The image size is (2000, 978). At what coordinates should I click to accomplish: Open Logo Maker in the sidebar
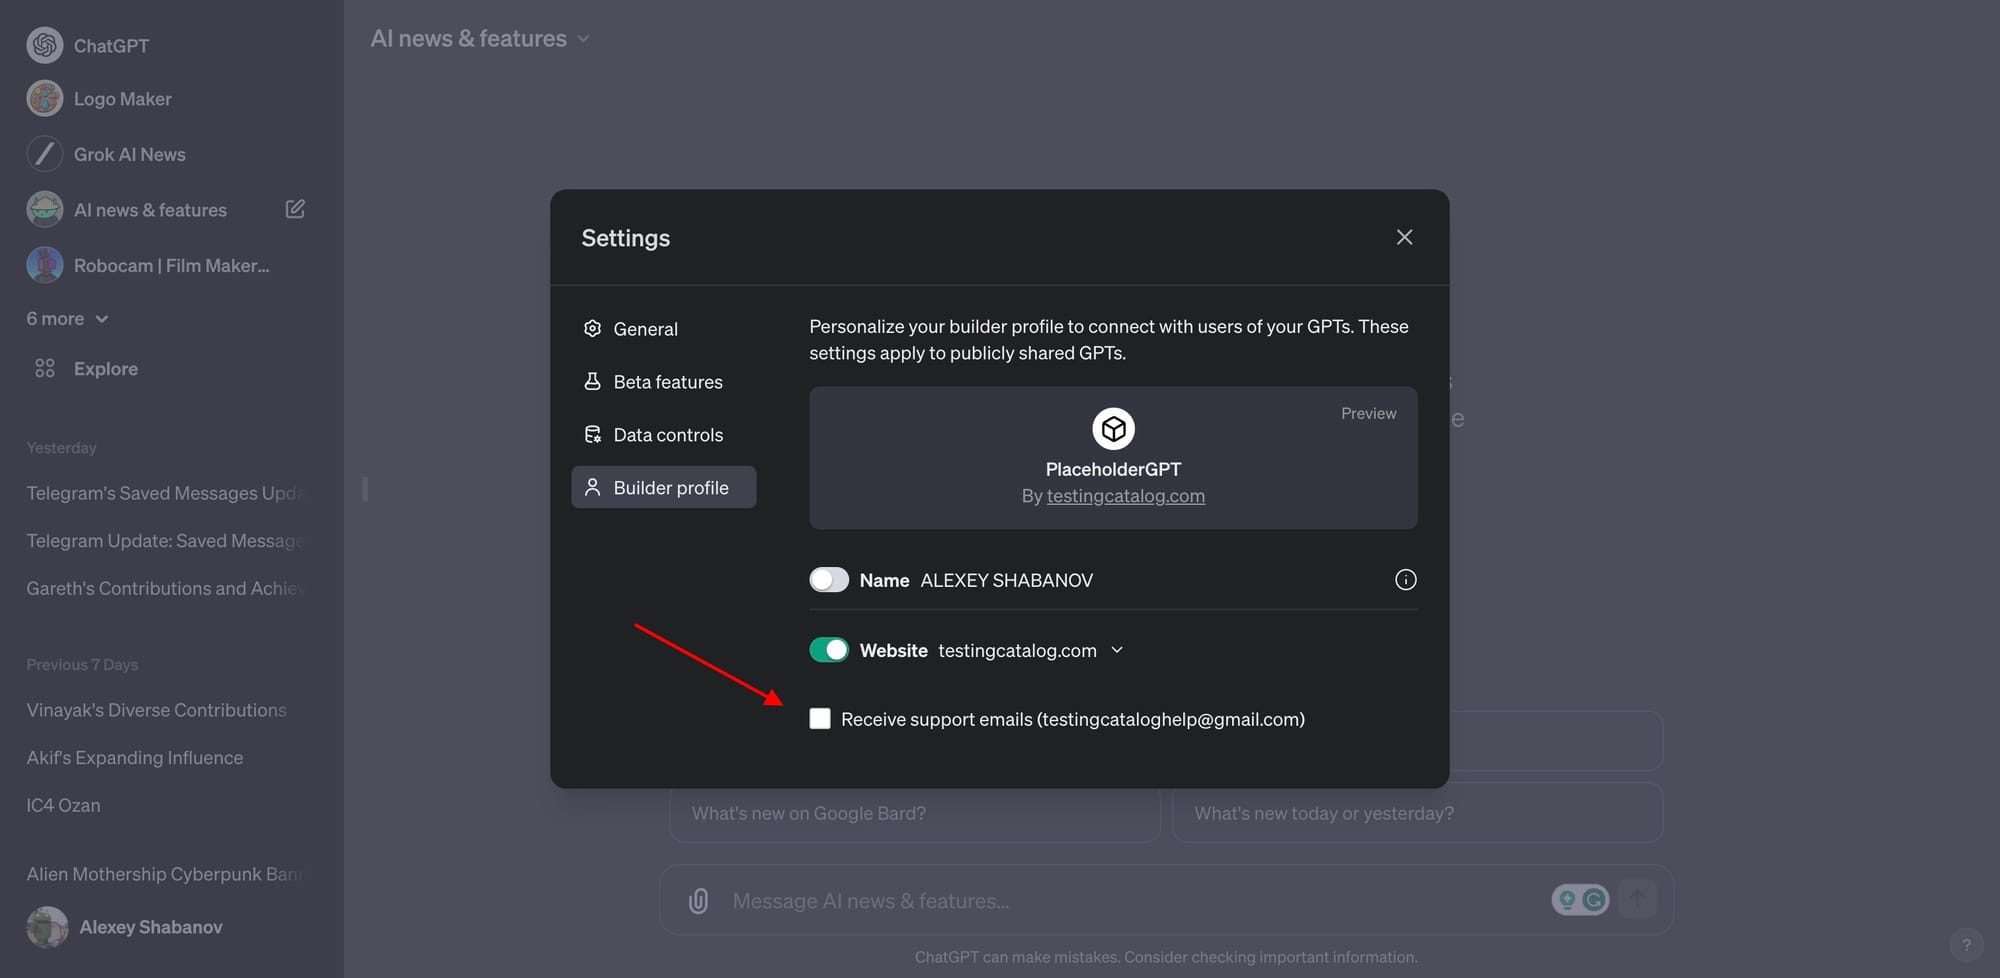pyautogui.click(x=123, y=99)
